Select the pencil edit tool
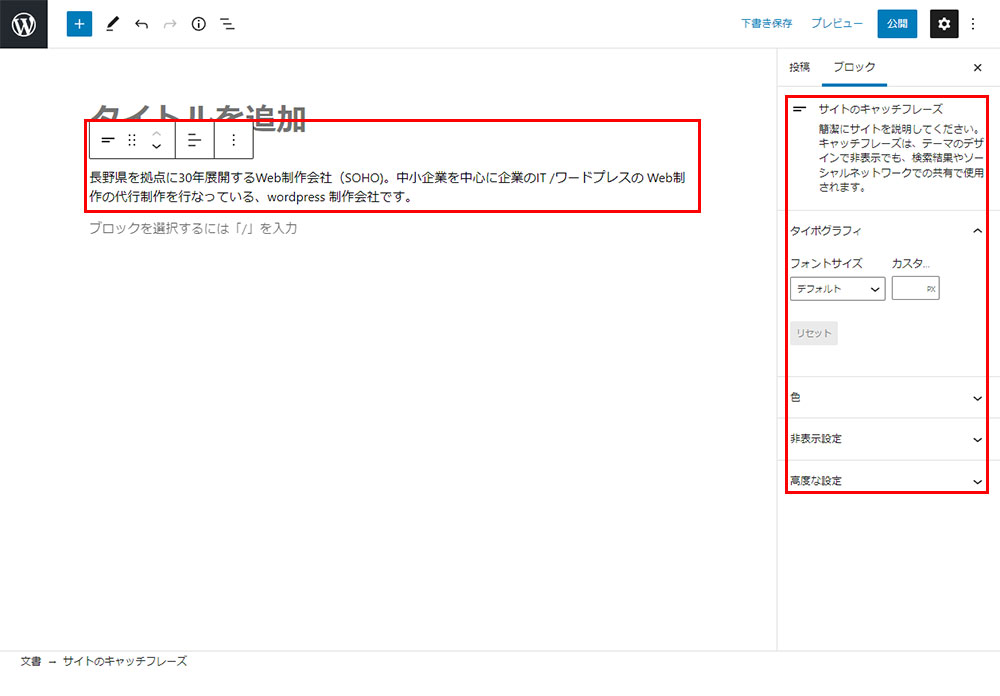Viewport: 1000px width, 696px height. pyautogui.click(x=112, y=24)
